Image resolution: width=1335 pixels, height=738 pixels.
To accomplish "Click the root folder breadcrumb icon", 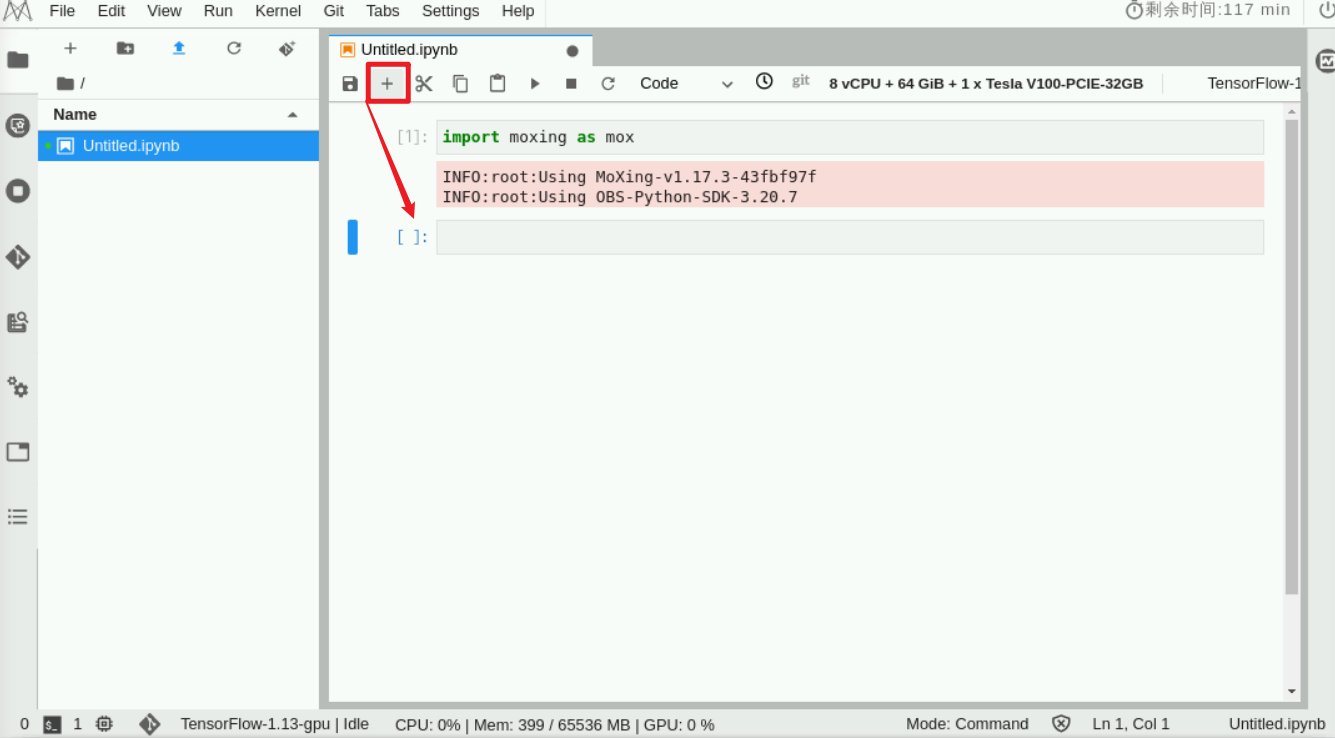I will pos(66,84).
